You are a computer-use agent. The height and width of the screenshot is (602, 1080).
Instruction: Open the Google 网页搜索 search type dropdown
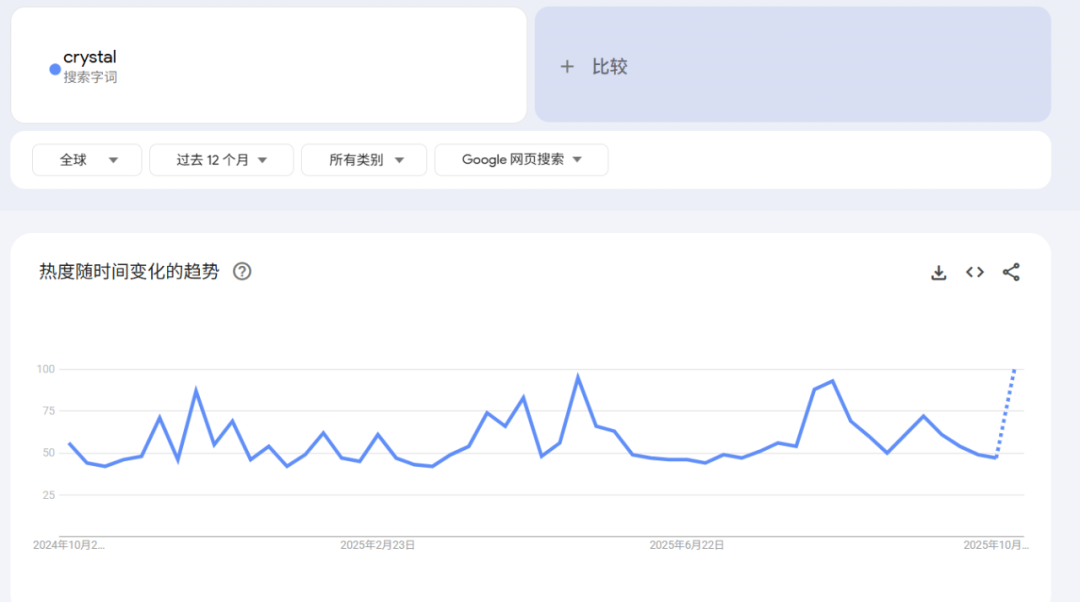[521, 159]
